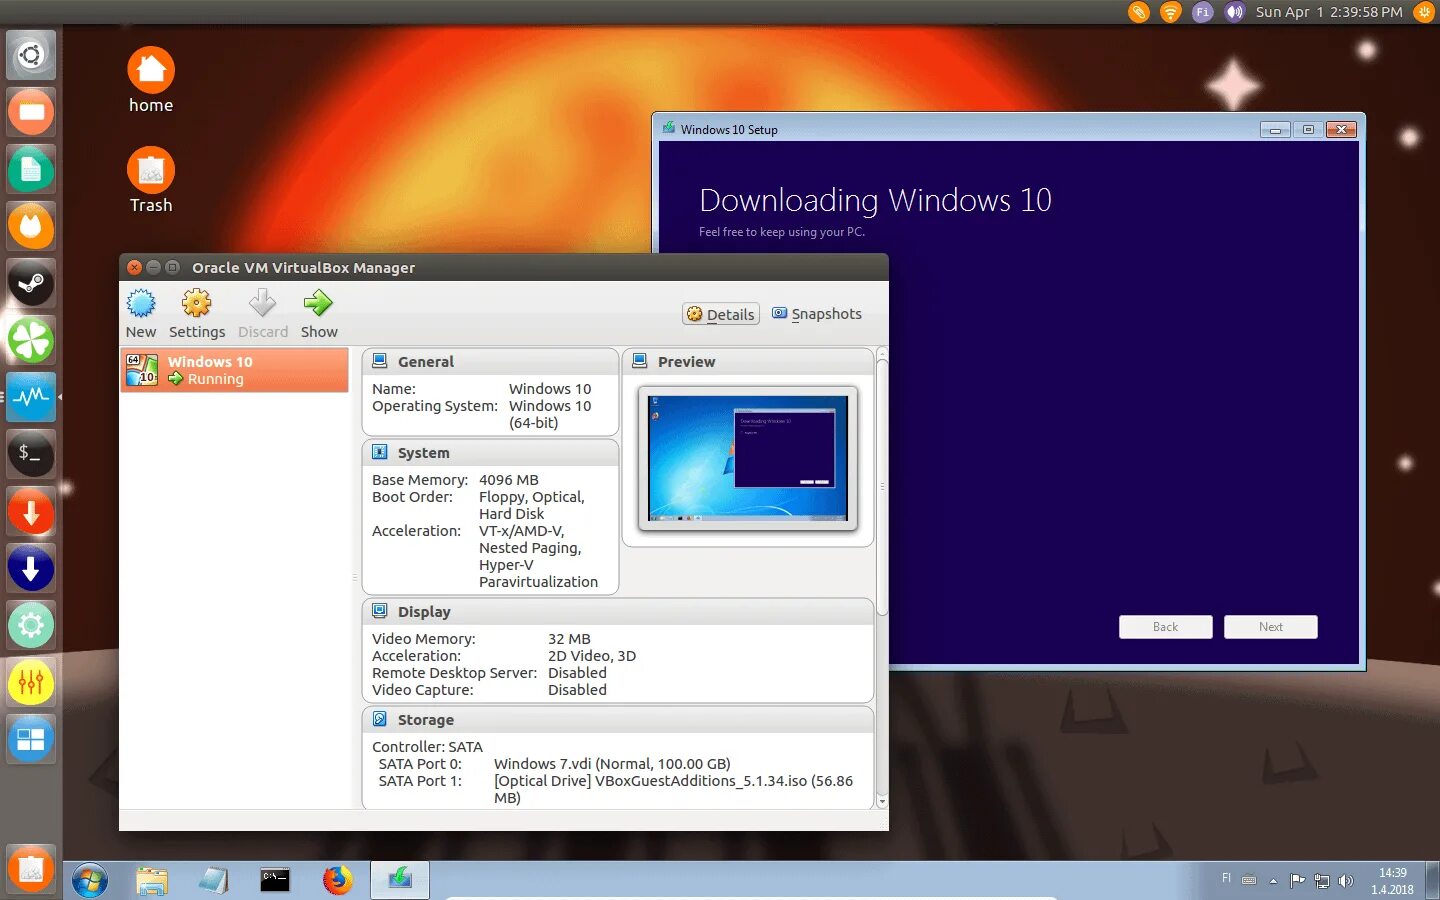Click the Windows 7.vdi storage entry
Image resolution: width=1440 pixels, height=900 pixels.
point(612,764)
